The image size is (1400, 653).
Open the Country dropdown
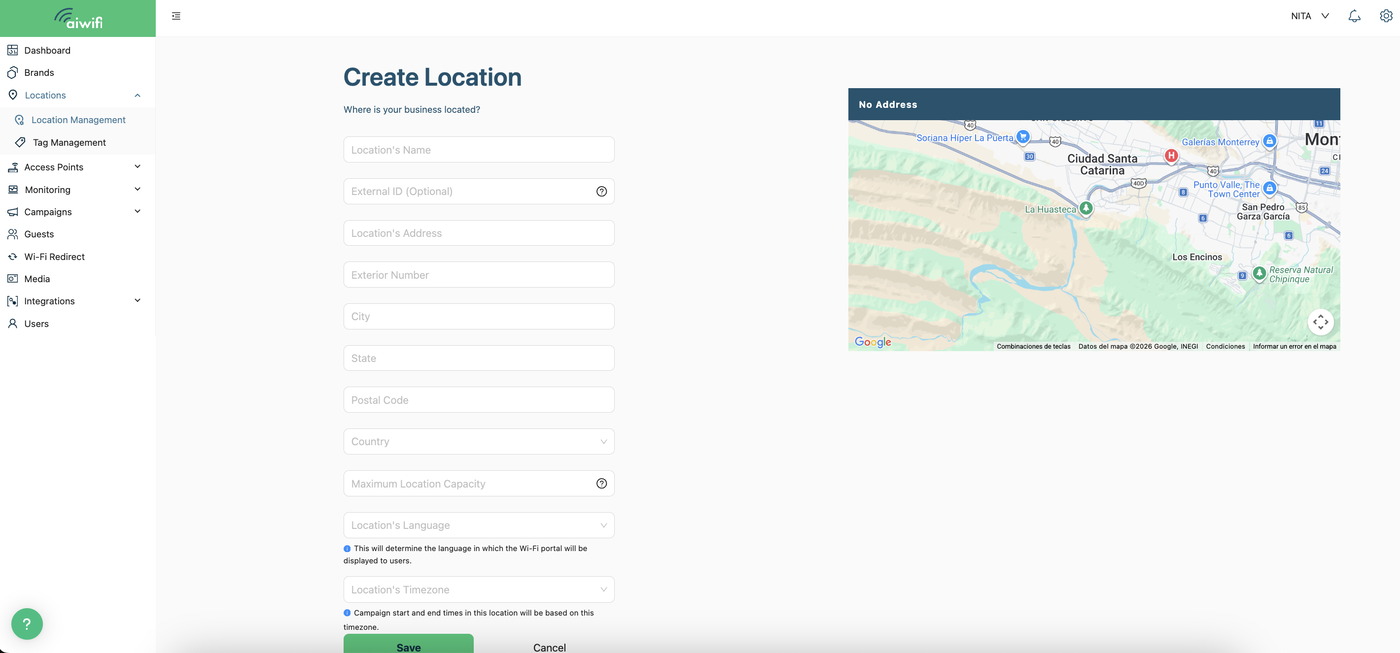coord(478,442)
